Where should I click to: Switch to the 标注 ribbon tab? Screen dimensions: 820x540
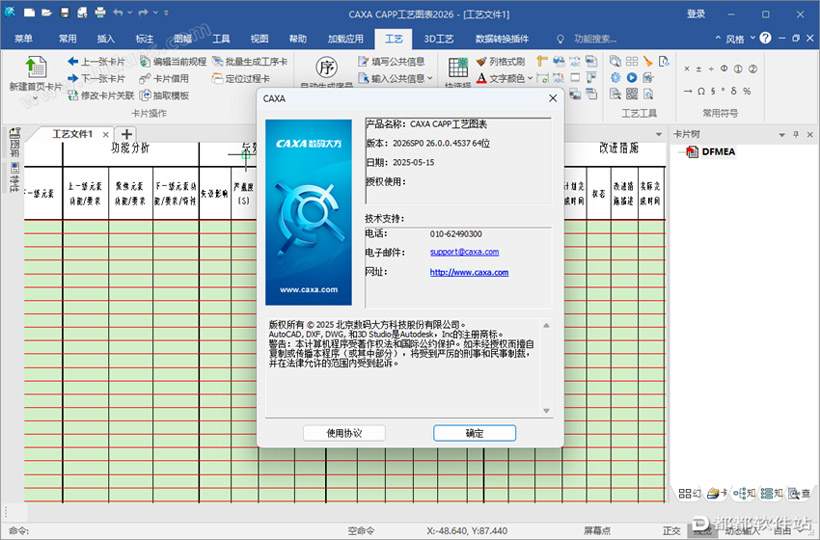[144, 39]
